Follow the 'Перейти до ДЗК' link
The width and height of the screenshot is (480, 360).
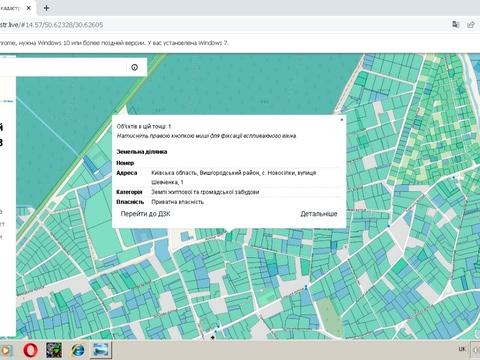click(145, 214)
